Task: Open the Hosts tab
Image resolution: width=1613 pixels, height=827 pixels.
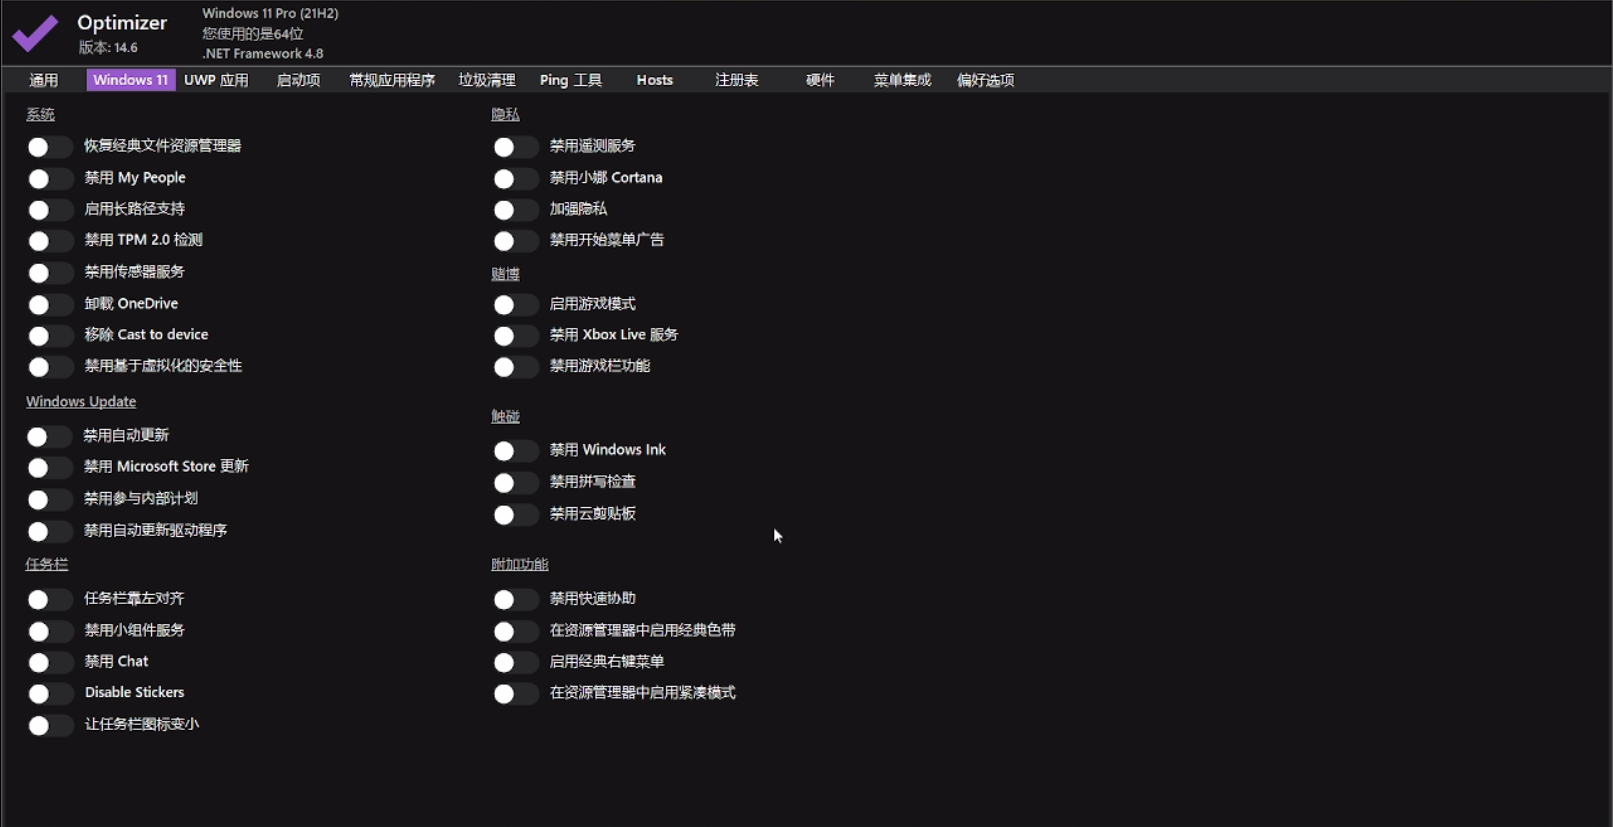Action: (655, 80)
